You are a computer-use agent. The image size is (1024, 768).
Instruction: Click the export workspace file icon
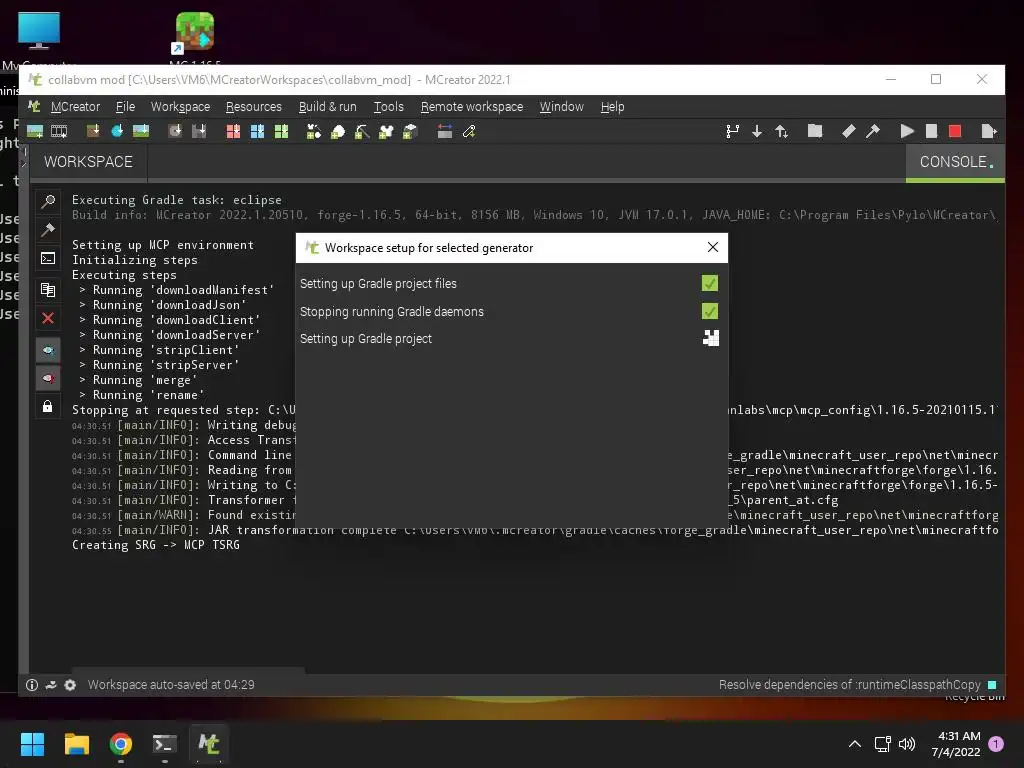pyautogui.click(x=989, y=131)
